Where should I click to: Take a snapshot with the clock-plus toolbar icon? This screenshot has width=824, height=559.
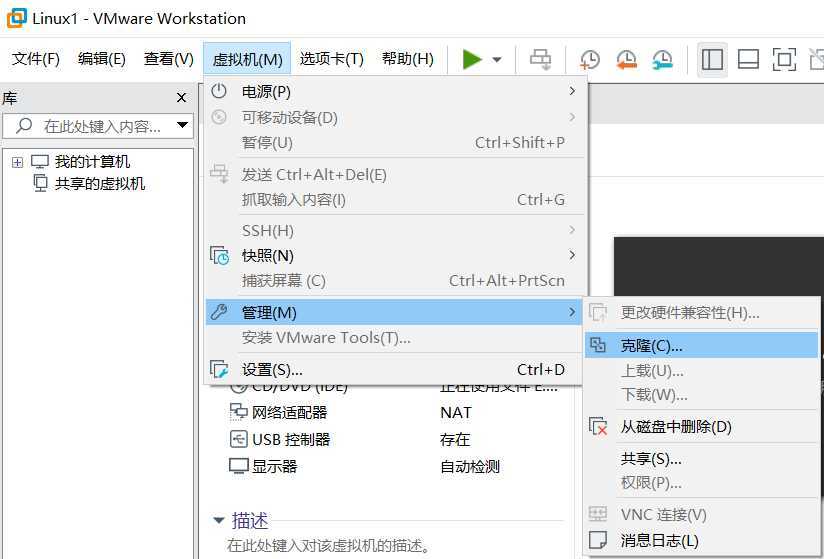coord(590,59)
